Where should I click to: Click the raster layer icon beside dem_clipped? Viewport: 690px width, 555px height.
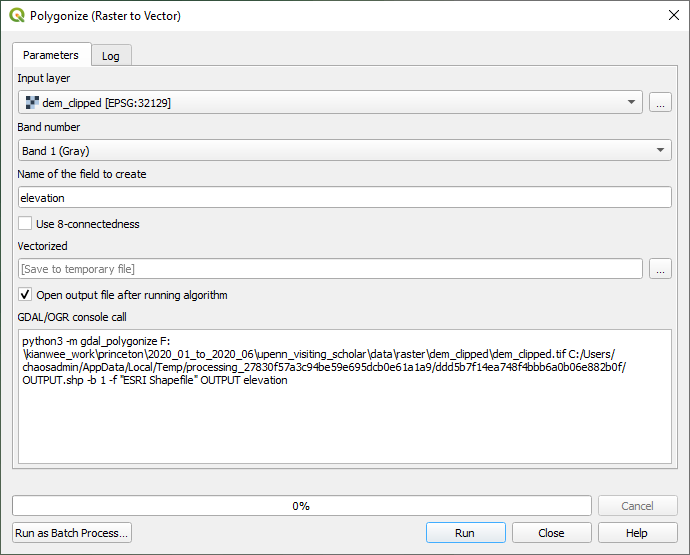click(x=32, y=102)
